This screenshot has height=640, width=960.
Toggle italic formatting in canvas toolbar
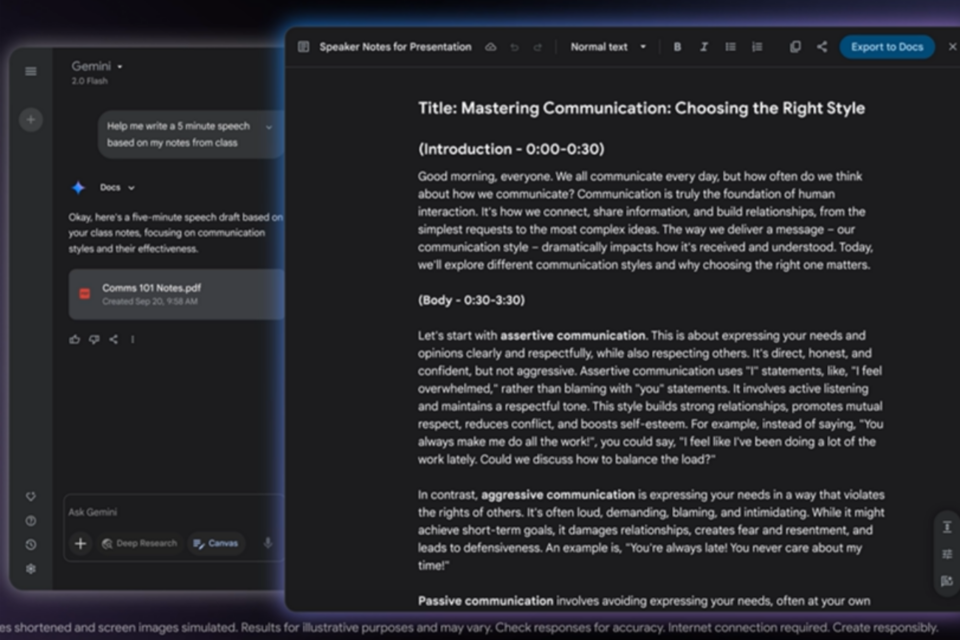[703, 47]
